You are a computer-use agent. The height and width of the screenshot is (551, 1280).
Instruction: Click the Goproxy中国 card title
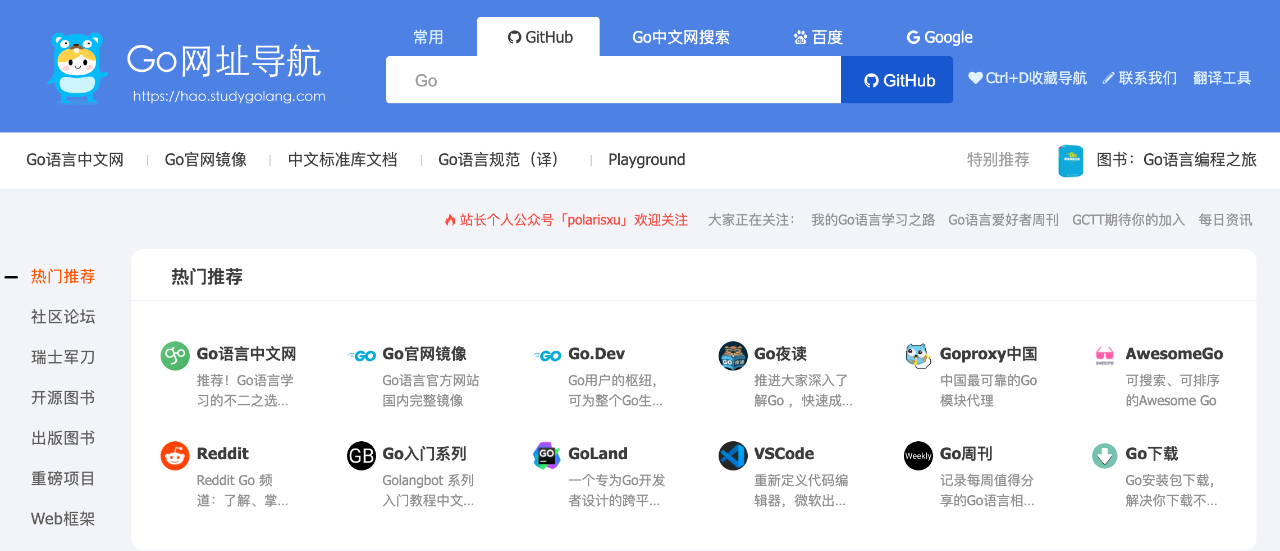click(988, 354)
